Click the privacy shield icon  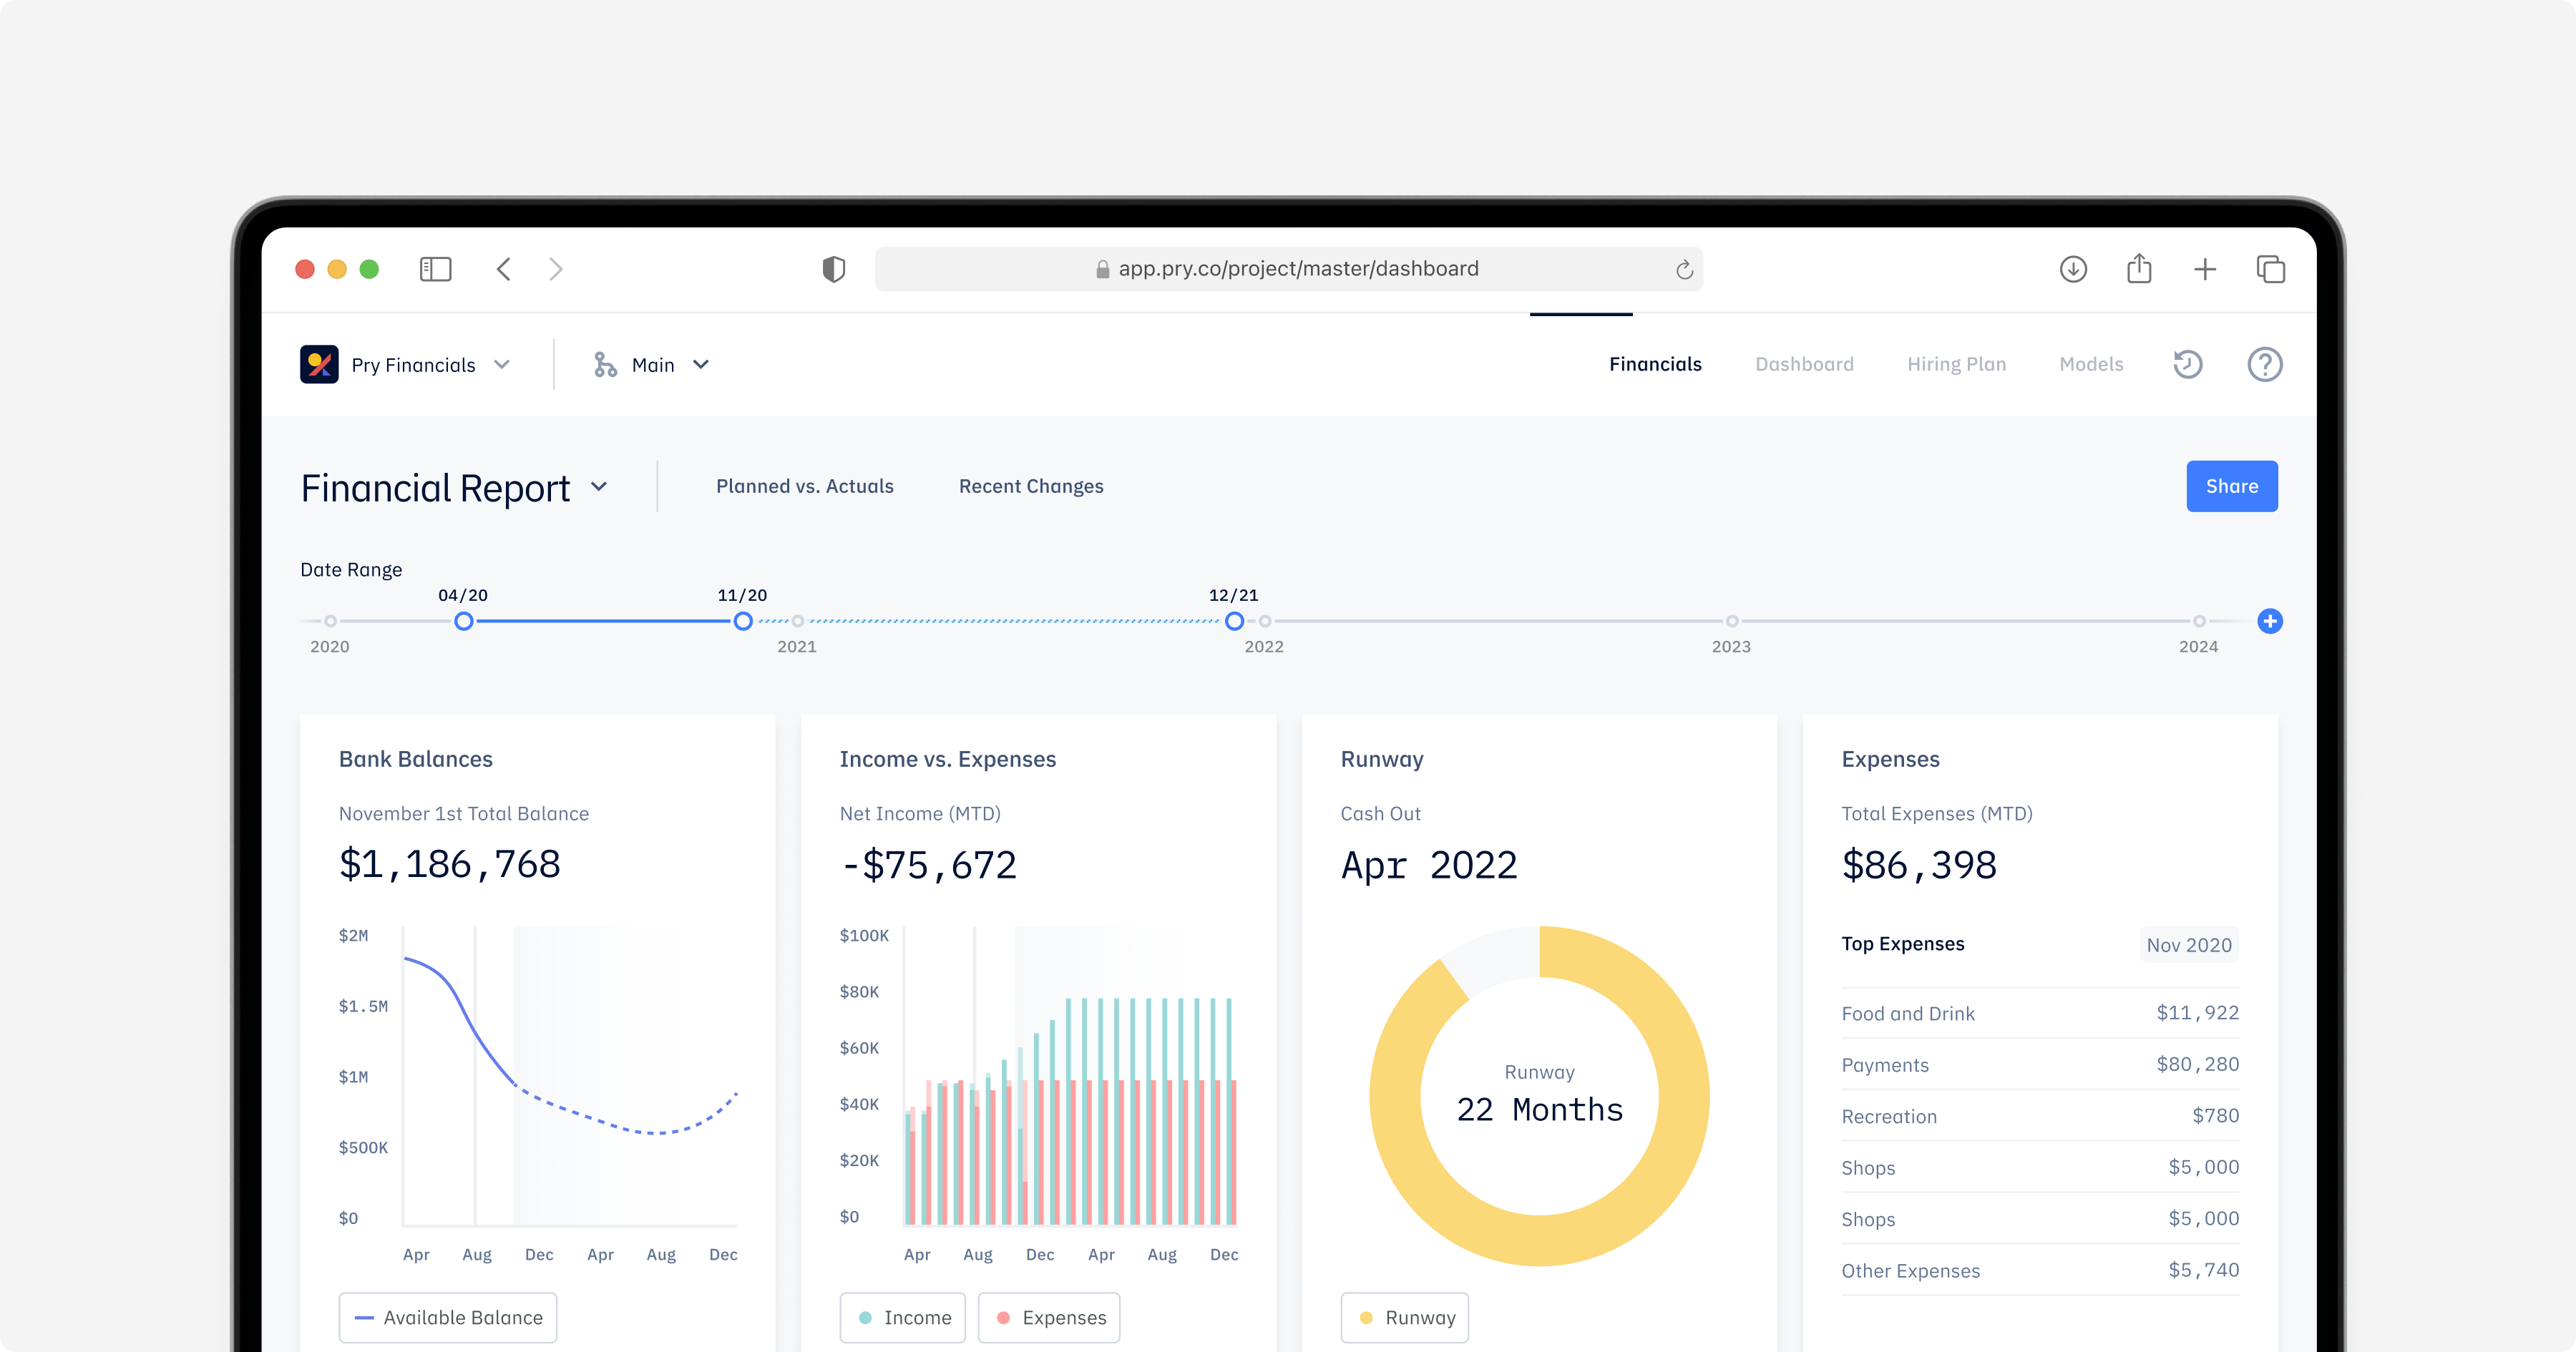pyautogui.click(x=833, y=269)
